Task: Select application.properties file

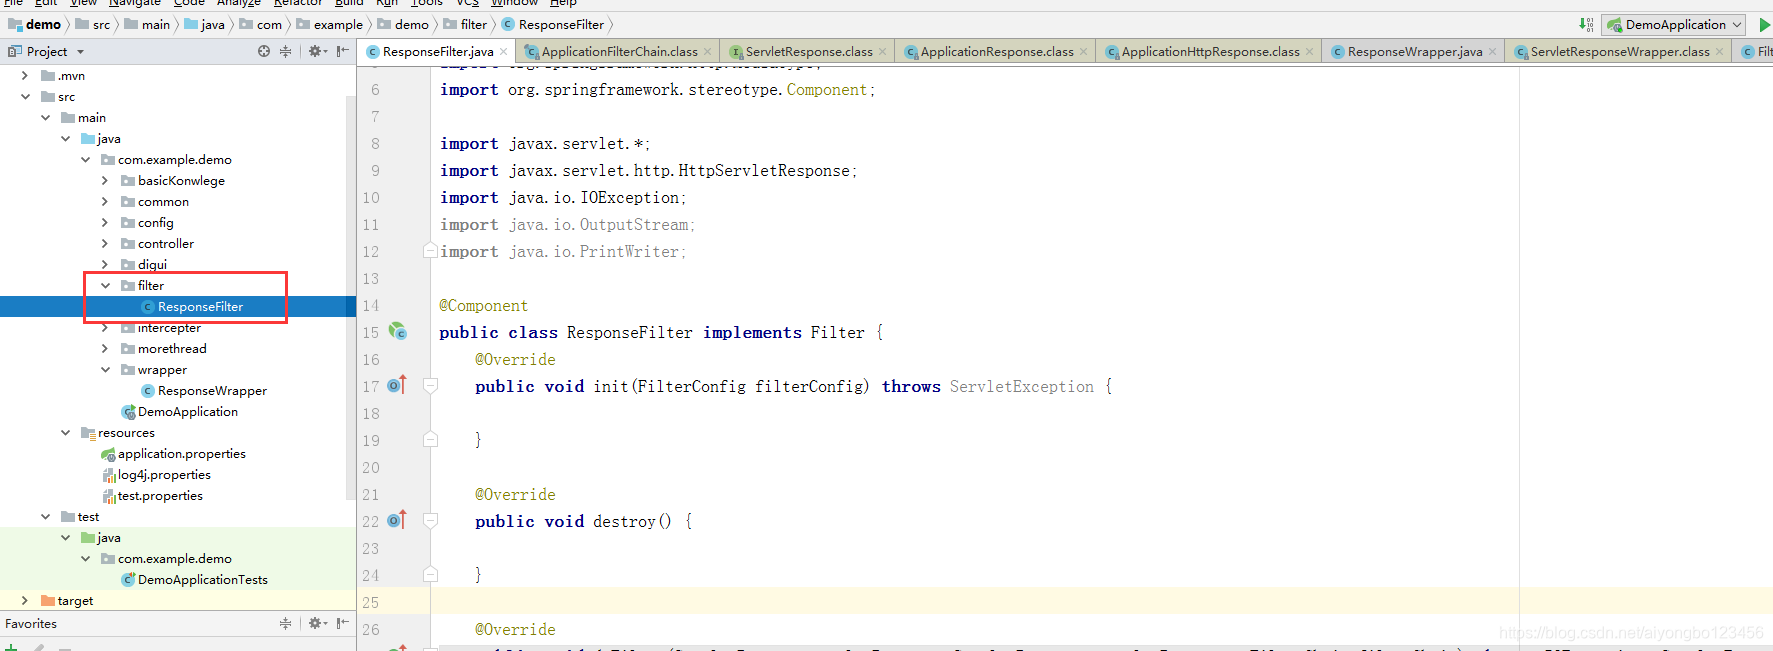Action: 181,454
